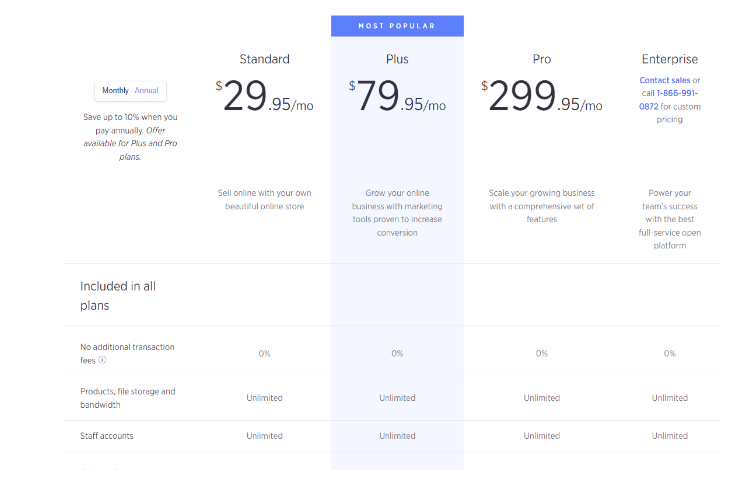The height and width of the screenshot is (484, 738).
Task: Click Unlimited for Standard products storage
Action: coord(265,398)
